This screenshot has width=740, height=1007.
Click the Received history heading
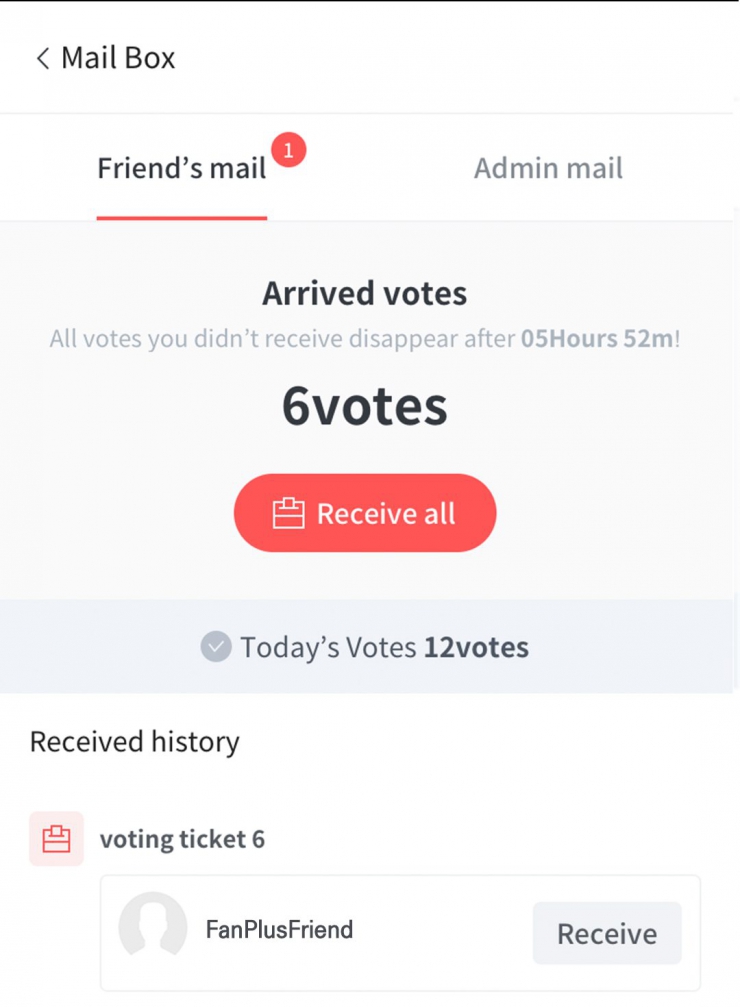coord(135,742)
